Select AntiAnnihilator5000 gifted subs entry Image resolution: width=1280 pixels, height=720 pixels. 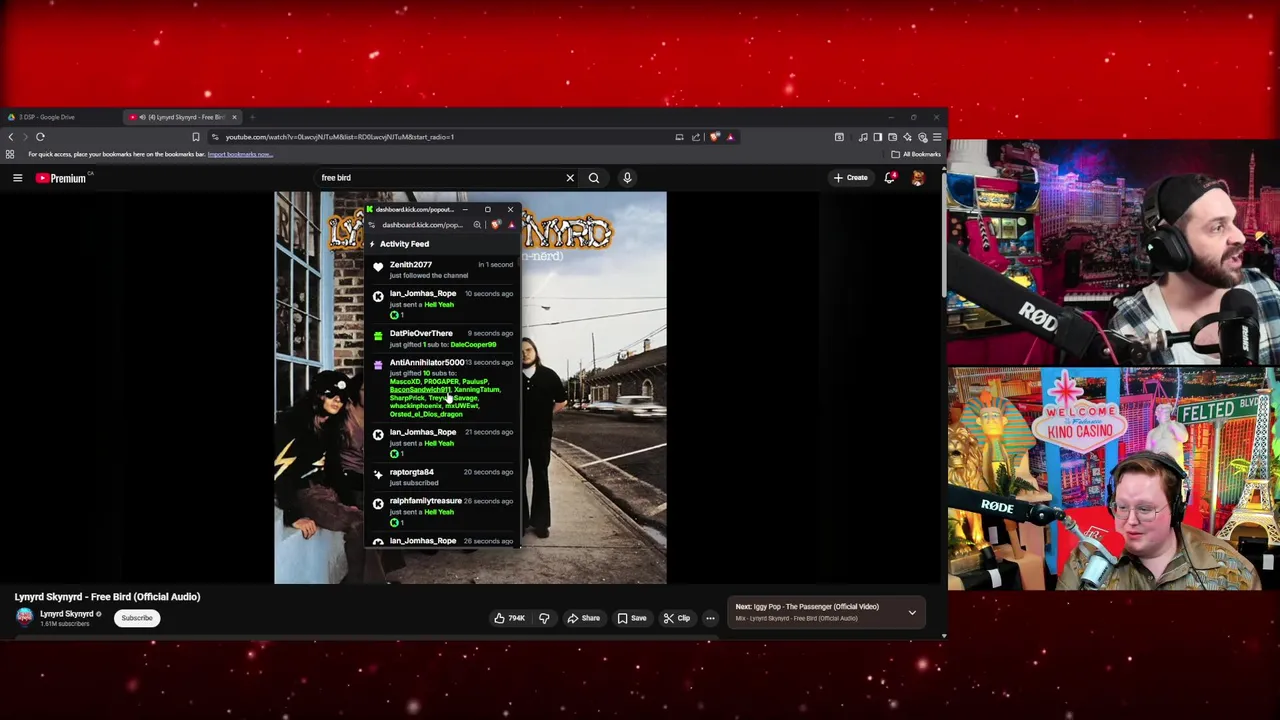[x=443, y=389]
